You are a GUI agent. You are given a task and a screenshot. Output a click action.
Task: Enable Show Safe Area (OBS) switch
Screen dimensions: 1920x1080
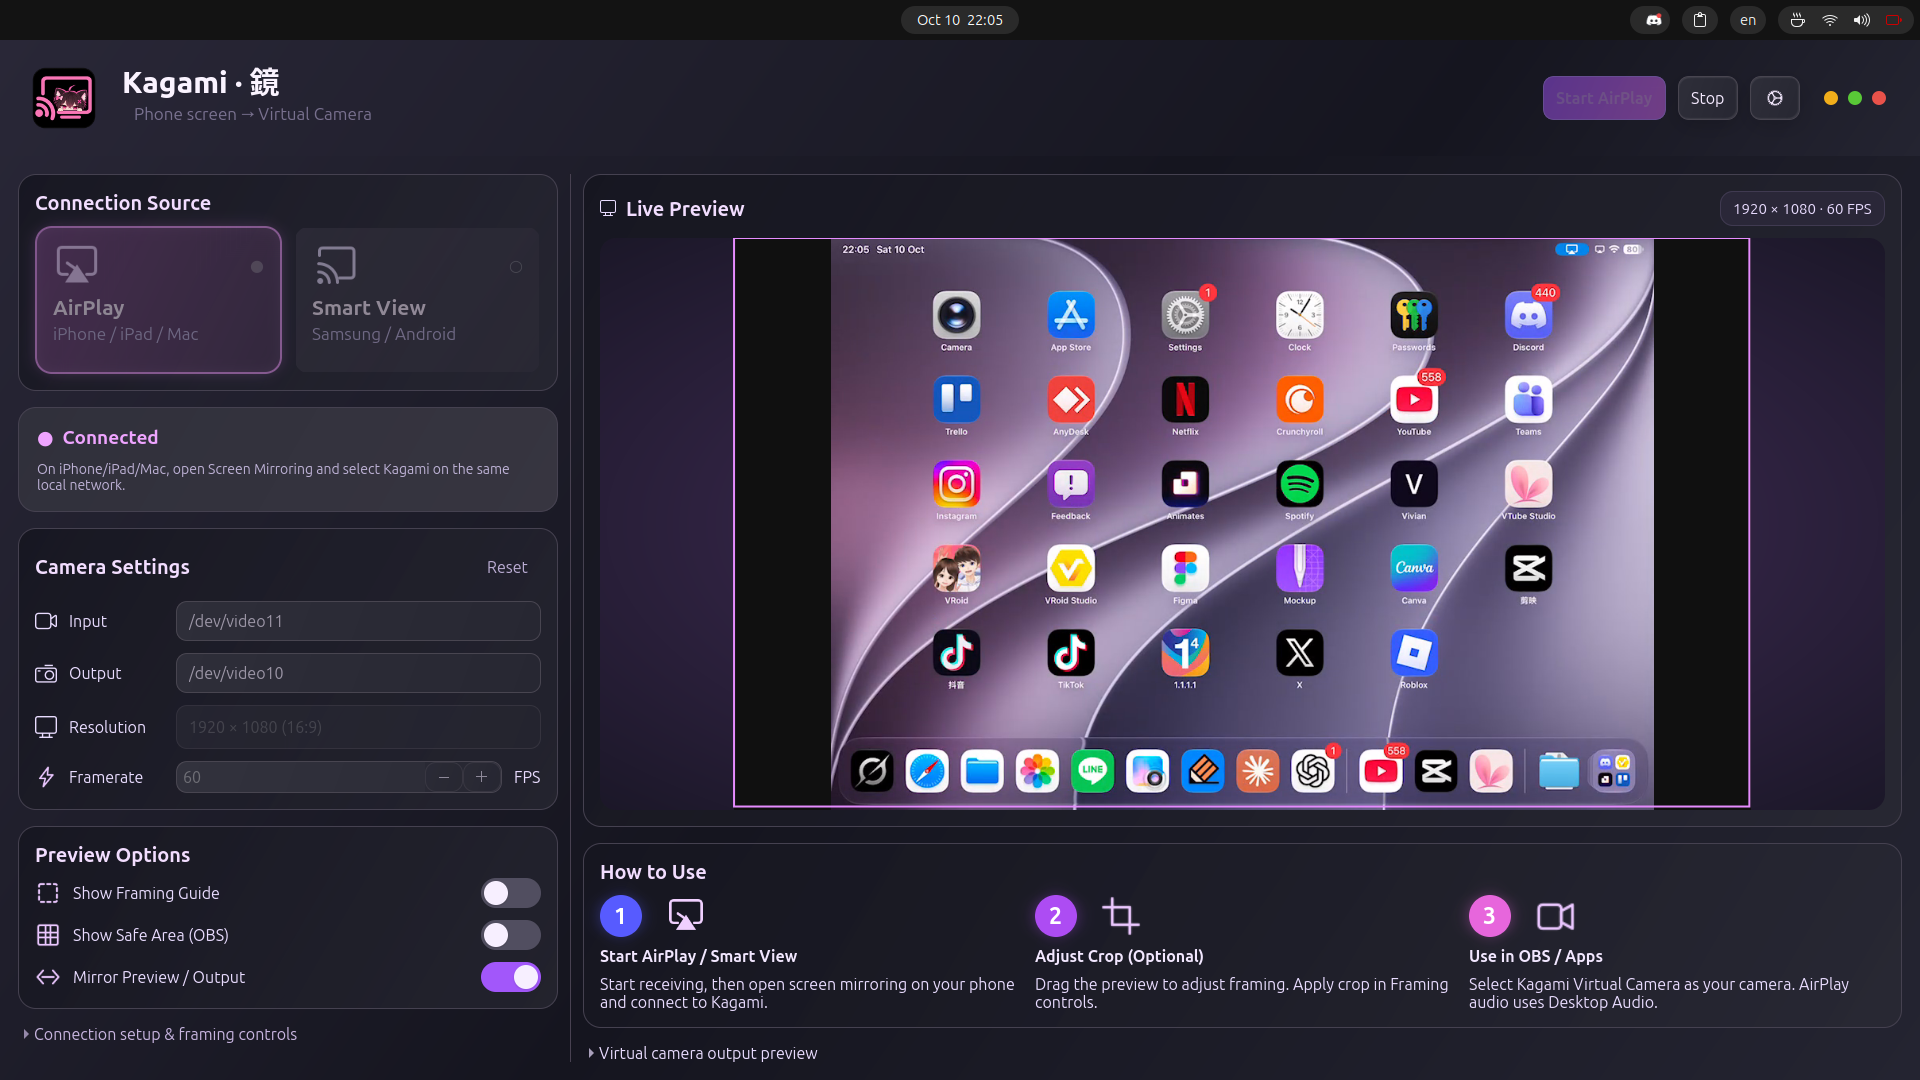511,935
